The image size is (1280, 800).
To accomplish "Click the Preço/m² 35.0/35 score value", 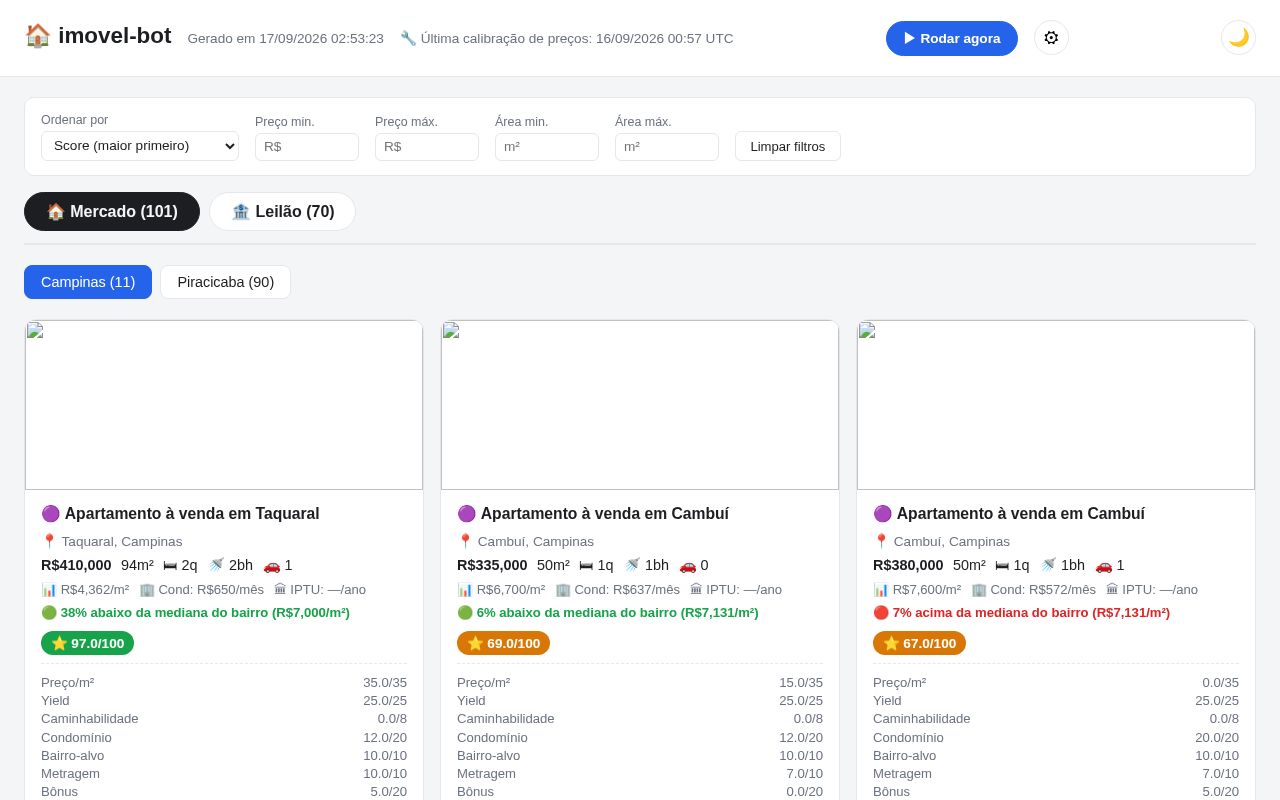I will (x=385, y=683).
